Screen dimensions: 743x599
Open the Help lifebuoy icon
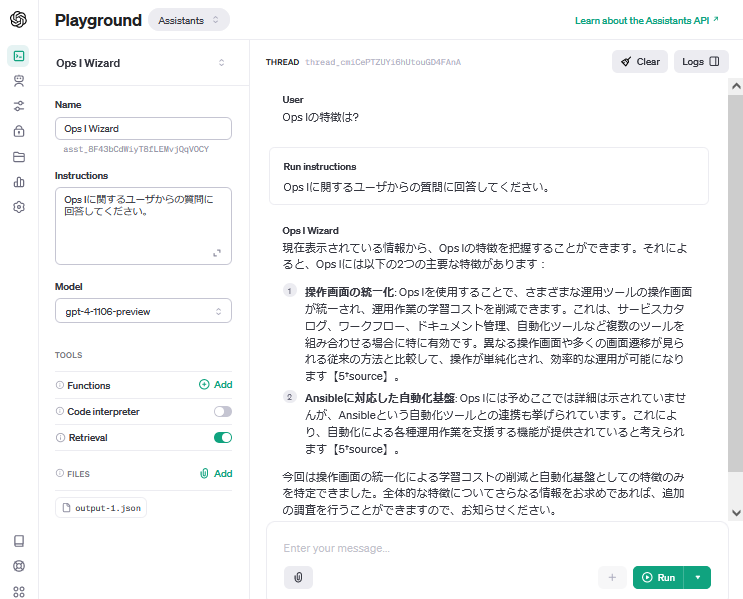[x=18, y=566]
